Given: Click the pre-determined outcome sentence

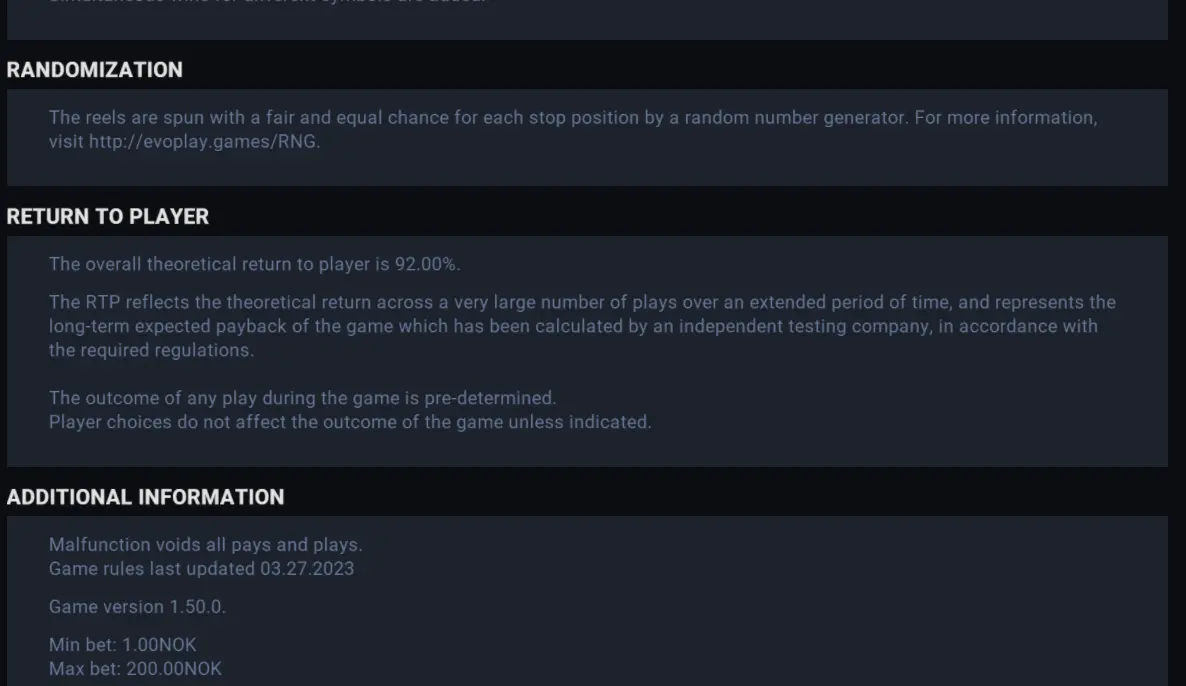Looking at the screenshot, I should point(303,398).
